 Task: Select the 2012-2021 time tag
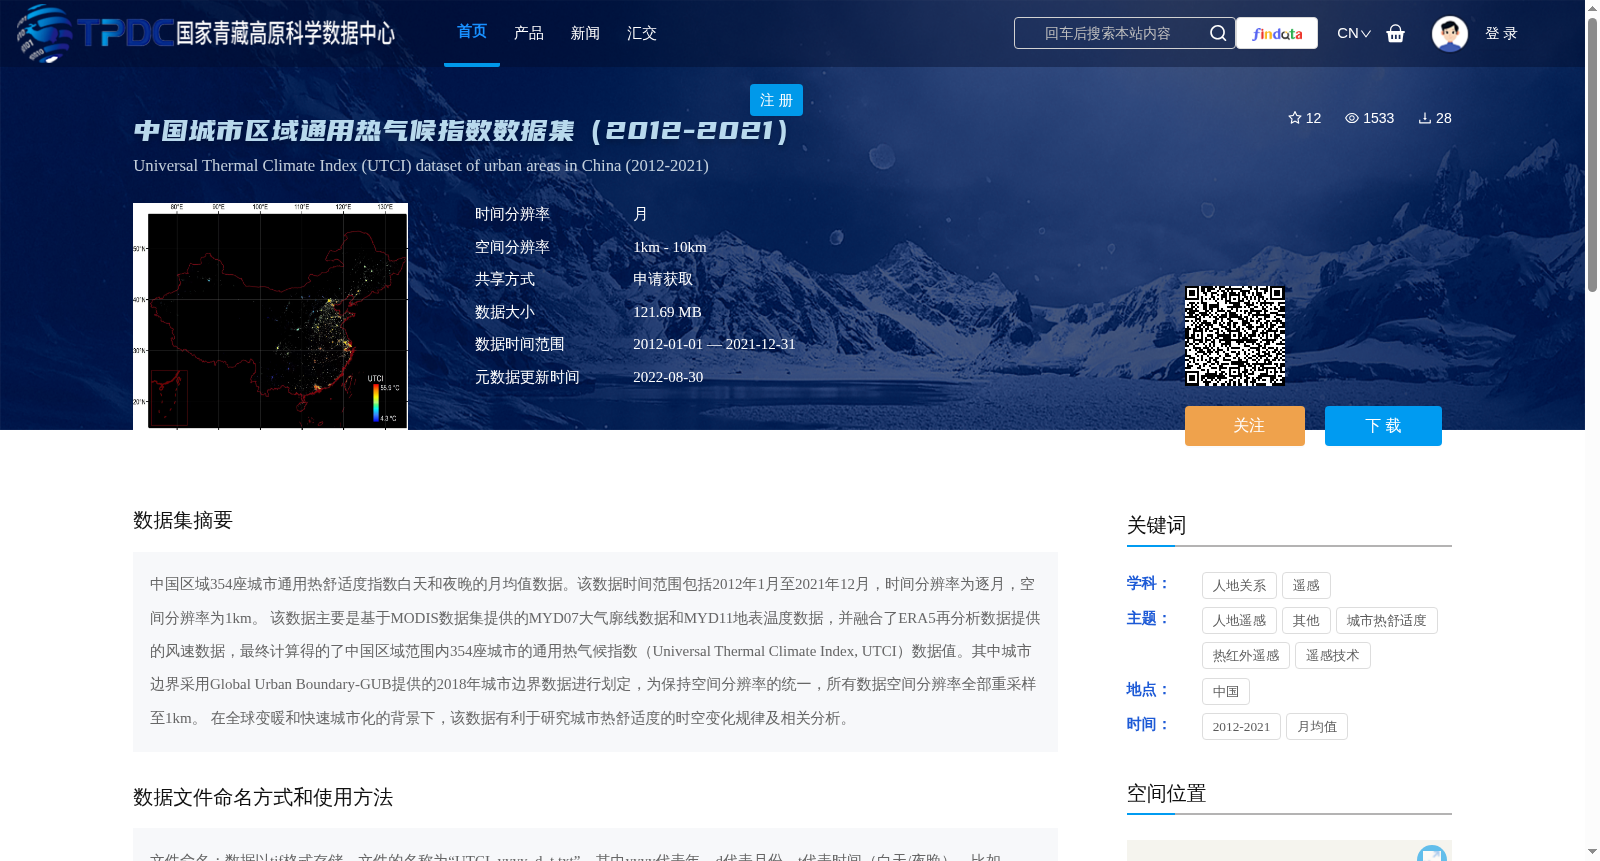(x=1241, y=726)
